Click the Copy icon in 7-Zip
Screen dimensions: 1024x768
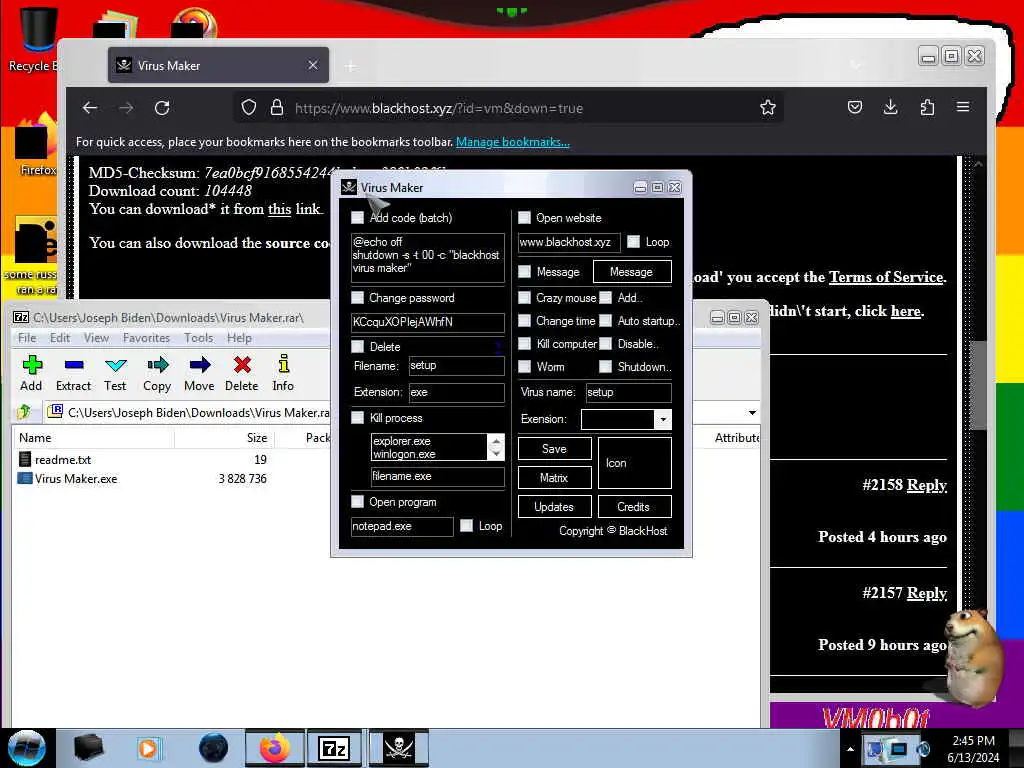[x=157, y=373]
